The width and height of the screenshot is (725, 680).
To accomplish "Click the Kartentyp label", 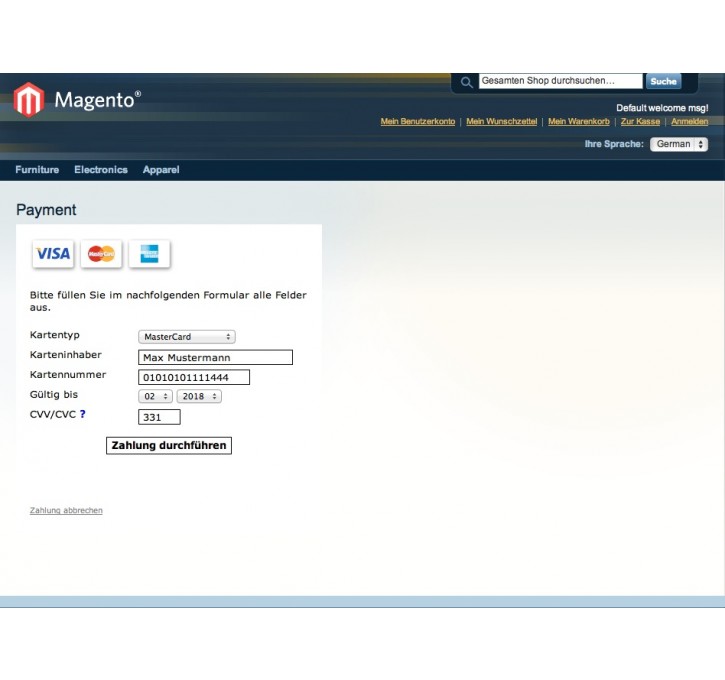I will point(55,335).
